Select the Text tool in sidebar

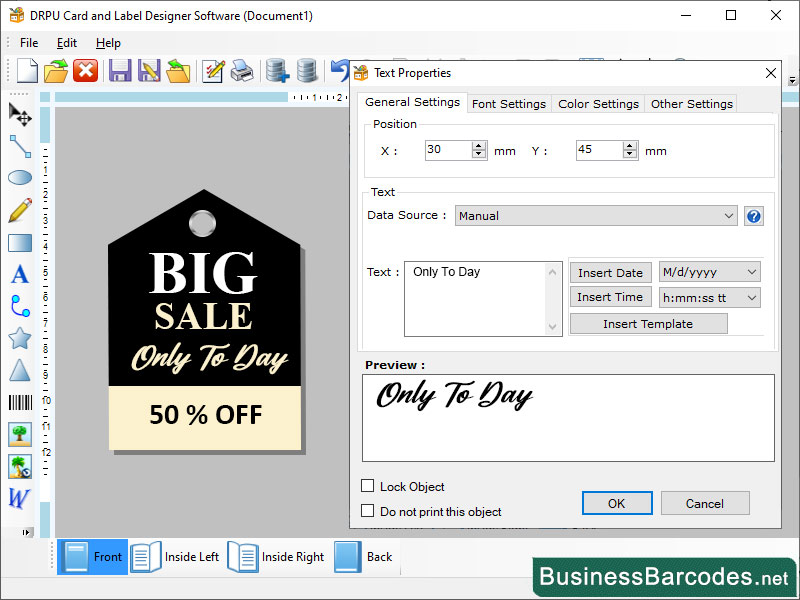pyautogui.click(x=18, y=274)
